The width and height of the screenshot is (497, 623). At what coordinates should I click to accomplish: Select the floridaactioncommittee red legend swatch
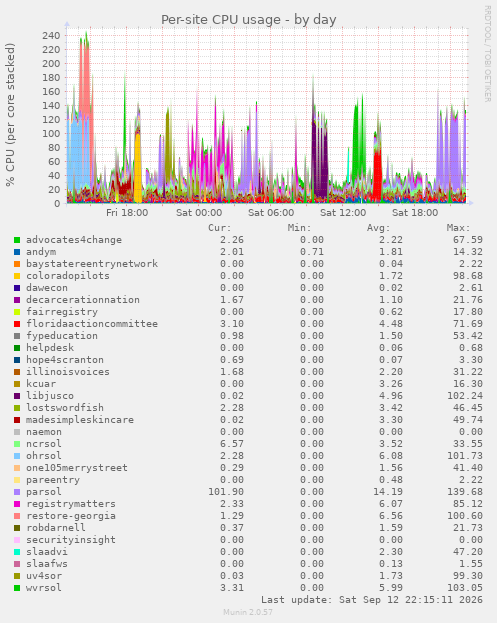coord(17,324)
